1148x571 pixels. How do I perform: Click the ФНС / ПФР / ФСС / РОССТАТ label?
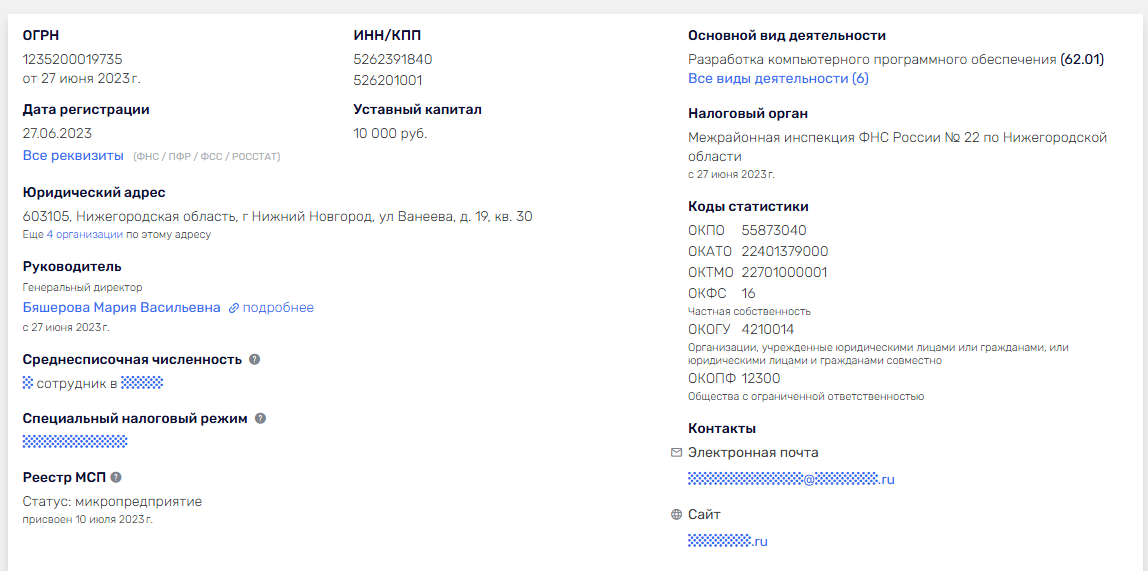(207, 157)
